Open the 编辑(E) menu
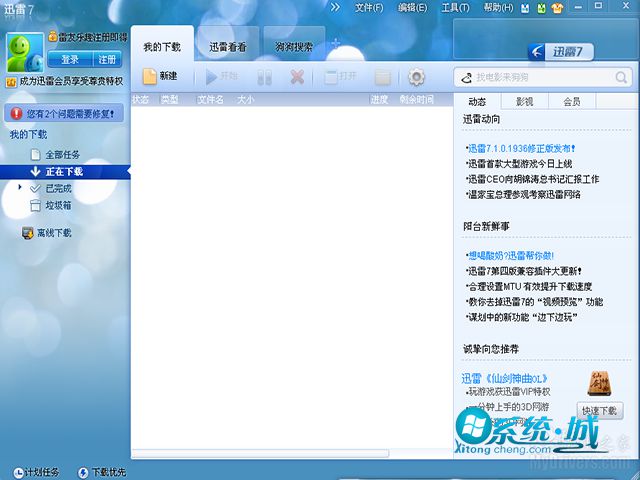This screenshot has width=640, height=480. pyautogui.click(x=412, y=8)
